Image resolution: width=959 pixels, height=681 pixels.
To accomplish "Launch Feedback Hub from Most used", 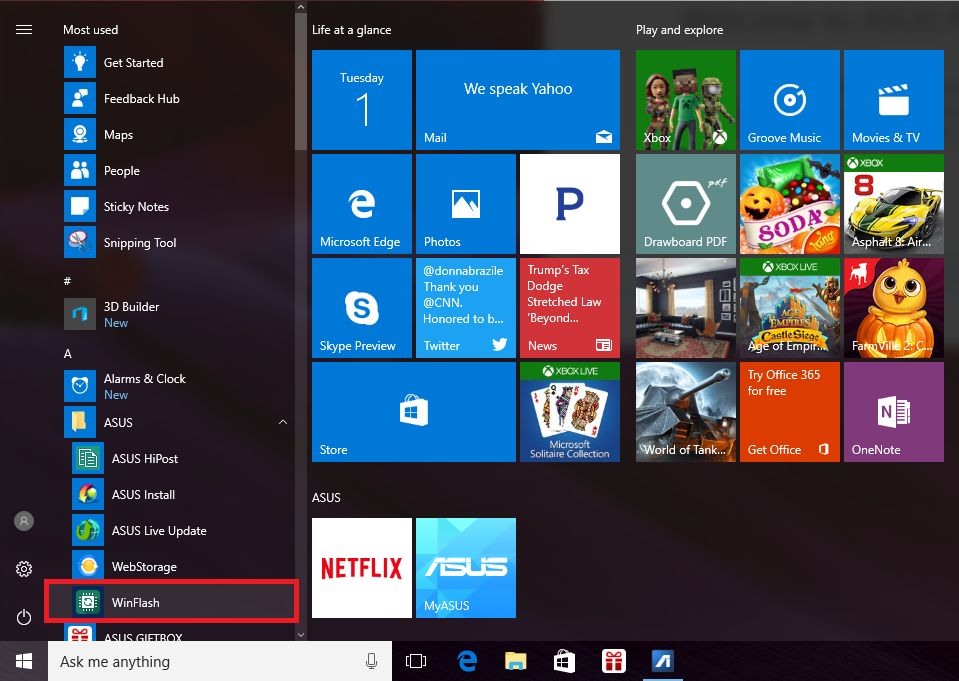I will (x=177, y=99).
